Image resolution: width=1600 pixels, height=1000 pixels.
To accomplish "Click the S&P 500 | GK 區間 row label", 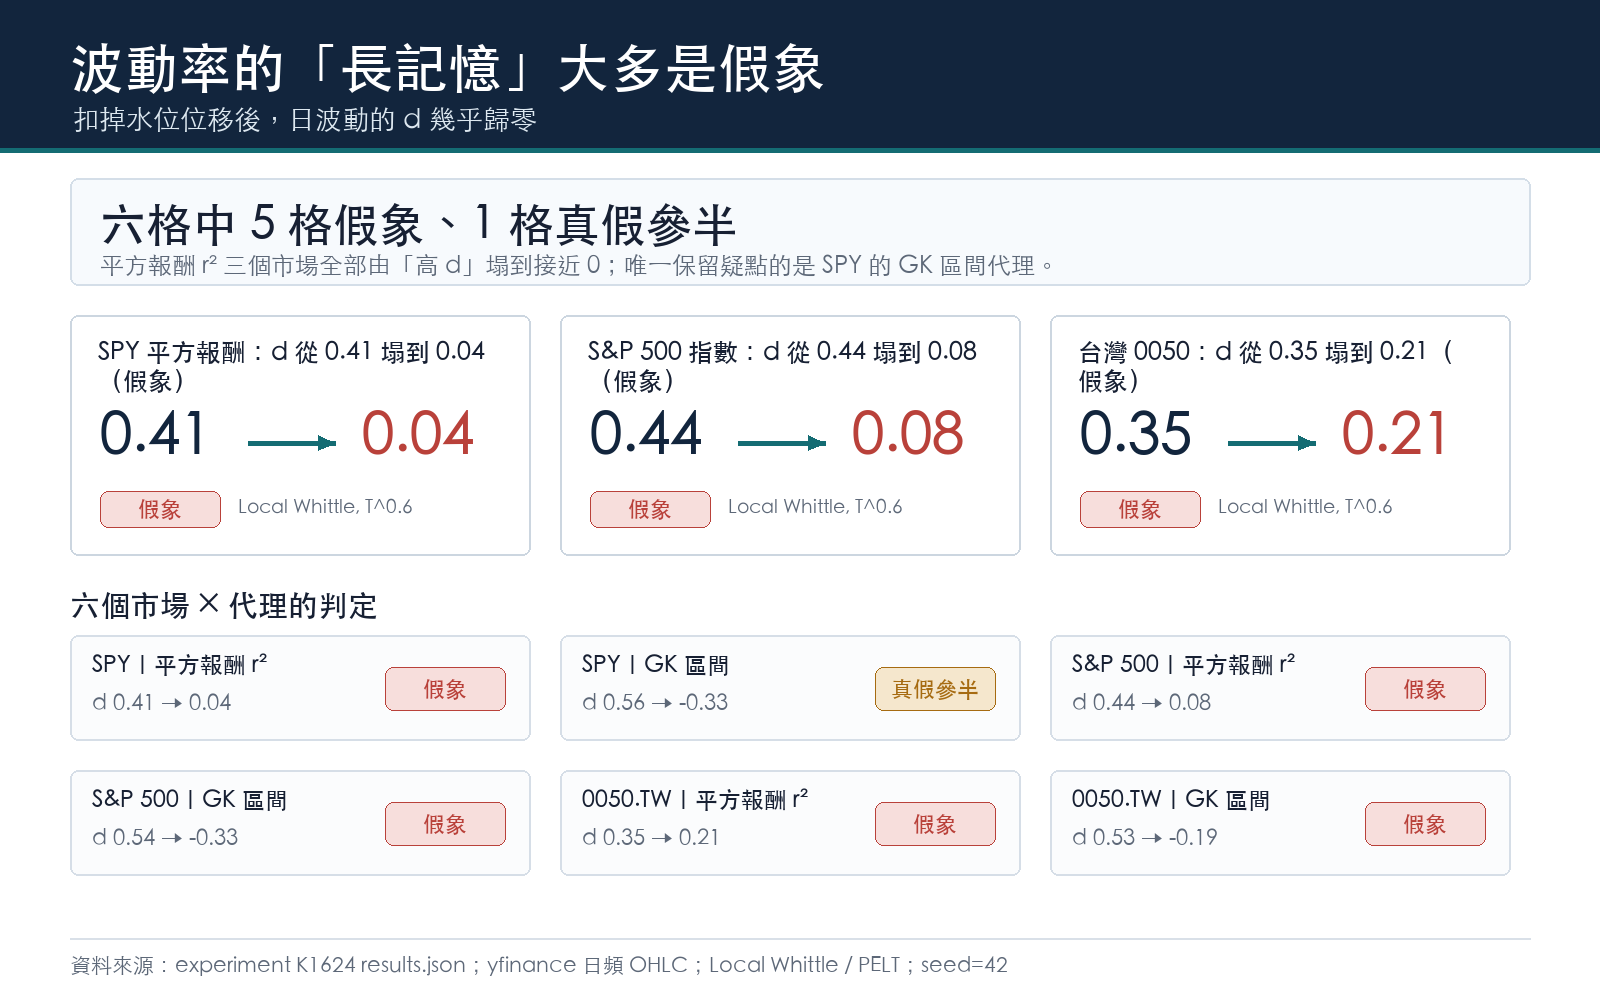I will coord(189,799).
